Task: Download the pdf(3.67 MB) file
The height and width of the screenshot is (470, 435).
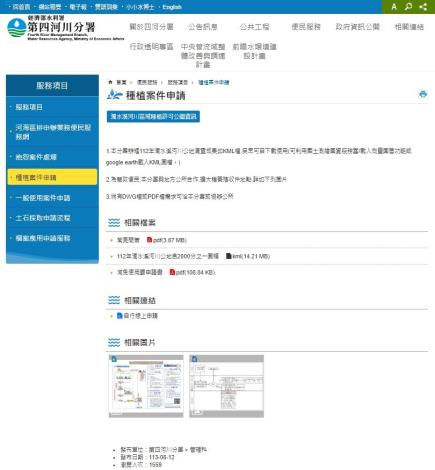Action: pyautogui.click(x=170, y=240)
